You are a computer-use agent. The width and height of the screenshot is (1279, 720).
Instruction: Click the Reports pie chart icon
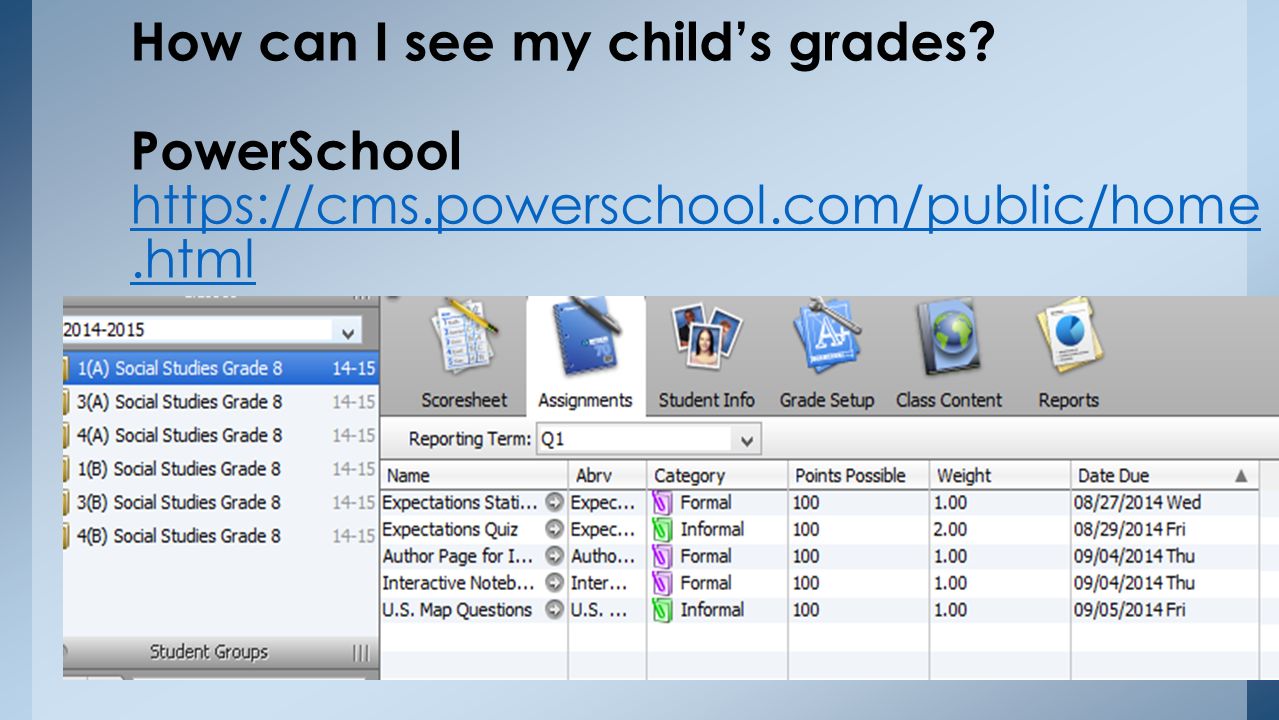1069,336
